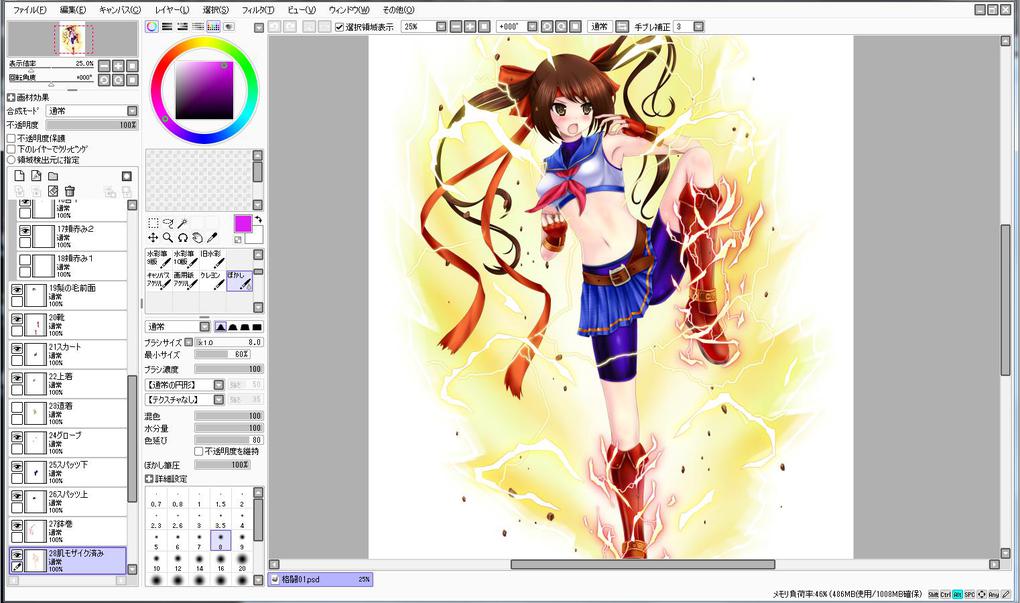
Task: Click the brush size value field
Action: pos(228,342)
